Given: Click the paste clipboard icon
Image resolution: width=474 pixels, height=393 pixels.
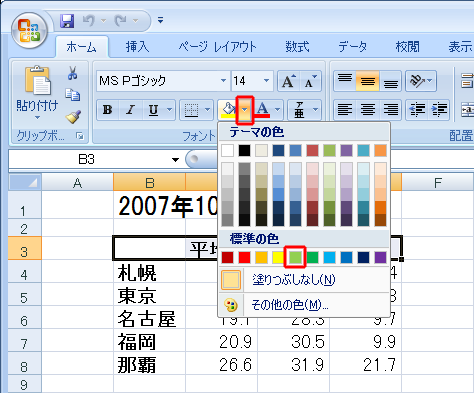Looking at the screenshot, I should [x=37, y=80].
